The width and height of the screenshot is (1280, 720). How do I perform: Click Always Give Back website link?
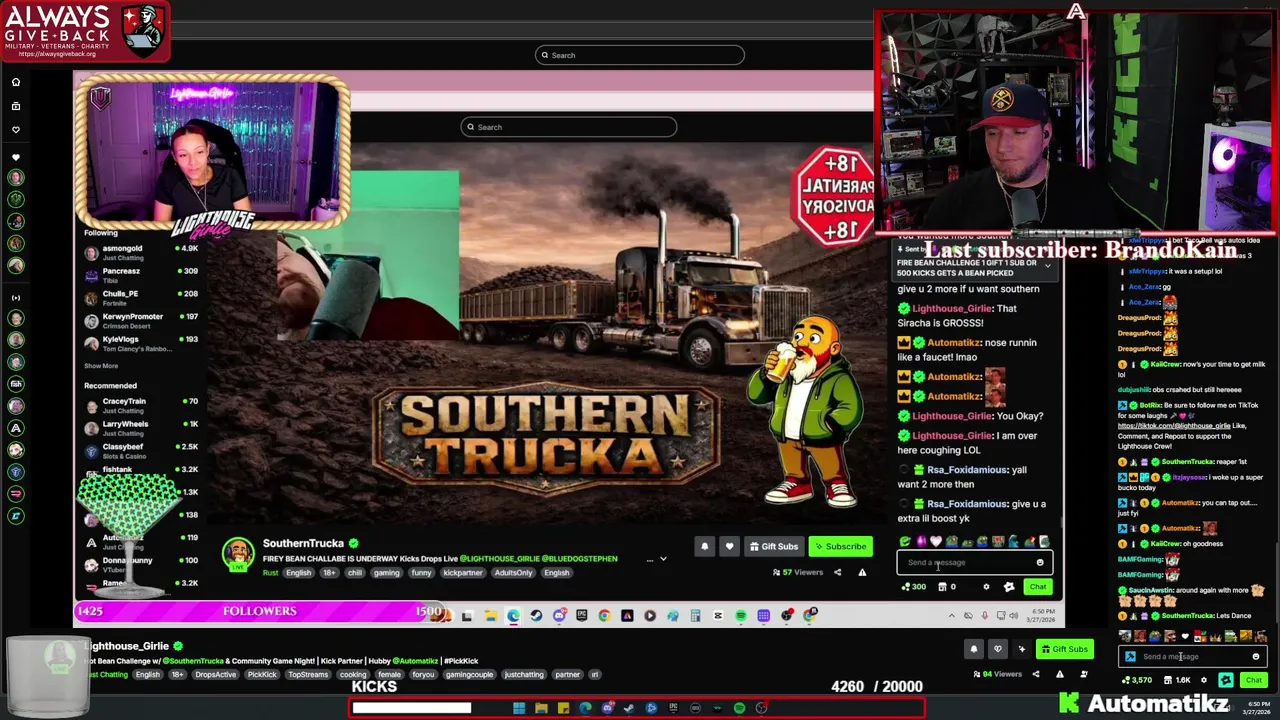(57, 53)
